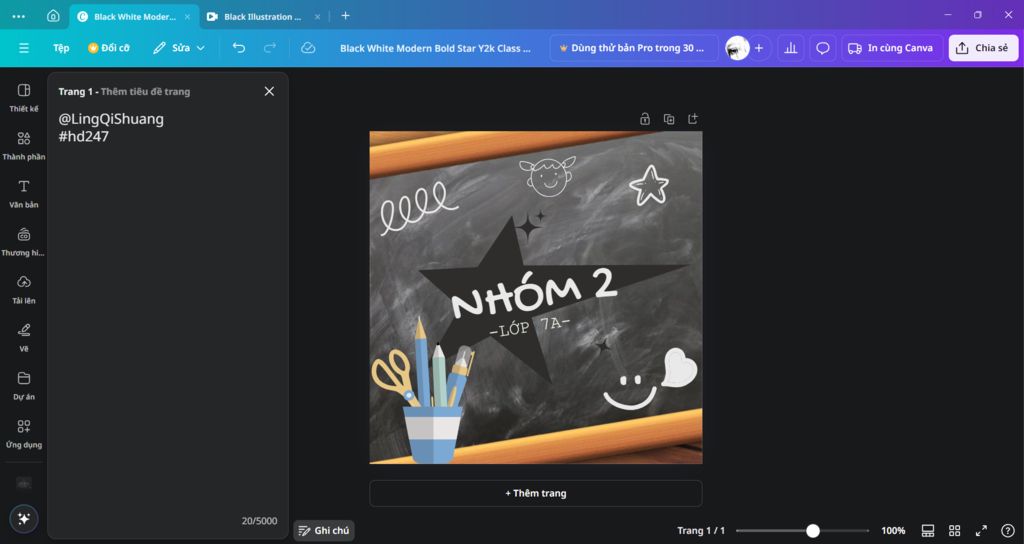Duplicate the page above the canvas
Screen dimensions: 1024x544
coord(669,119)
